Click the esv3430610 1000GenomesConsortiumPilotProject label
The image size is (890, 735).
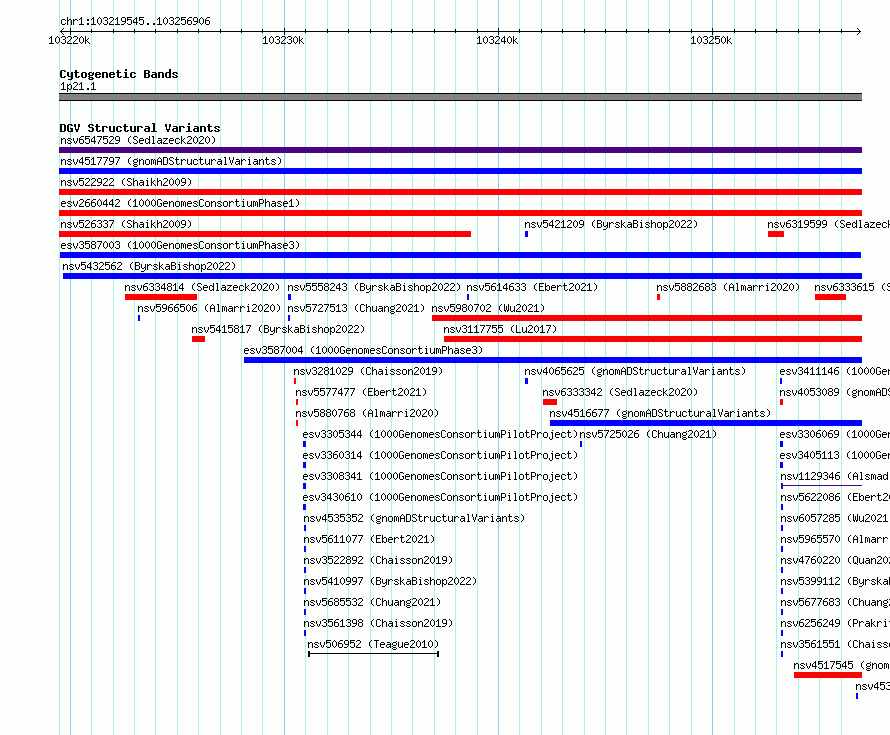[x=440, y=497]
